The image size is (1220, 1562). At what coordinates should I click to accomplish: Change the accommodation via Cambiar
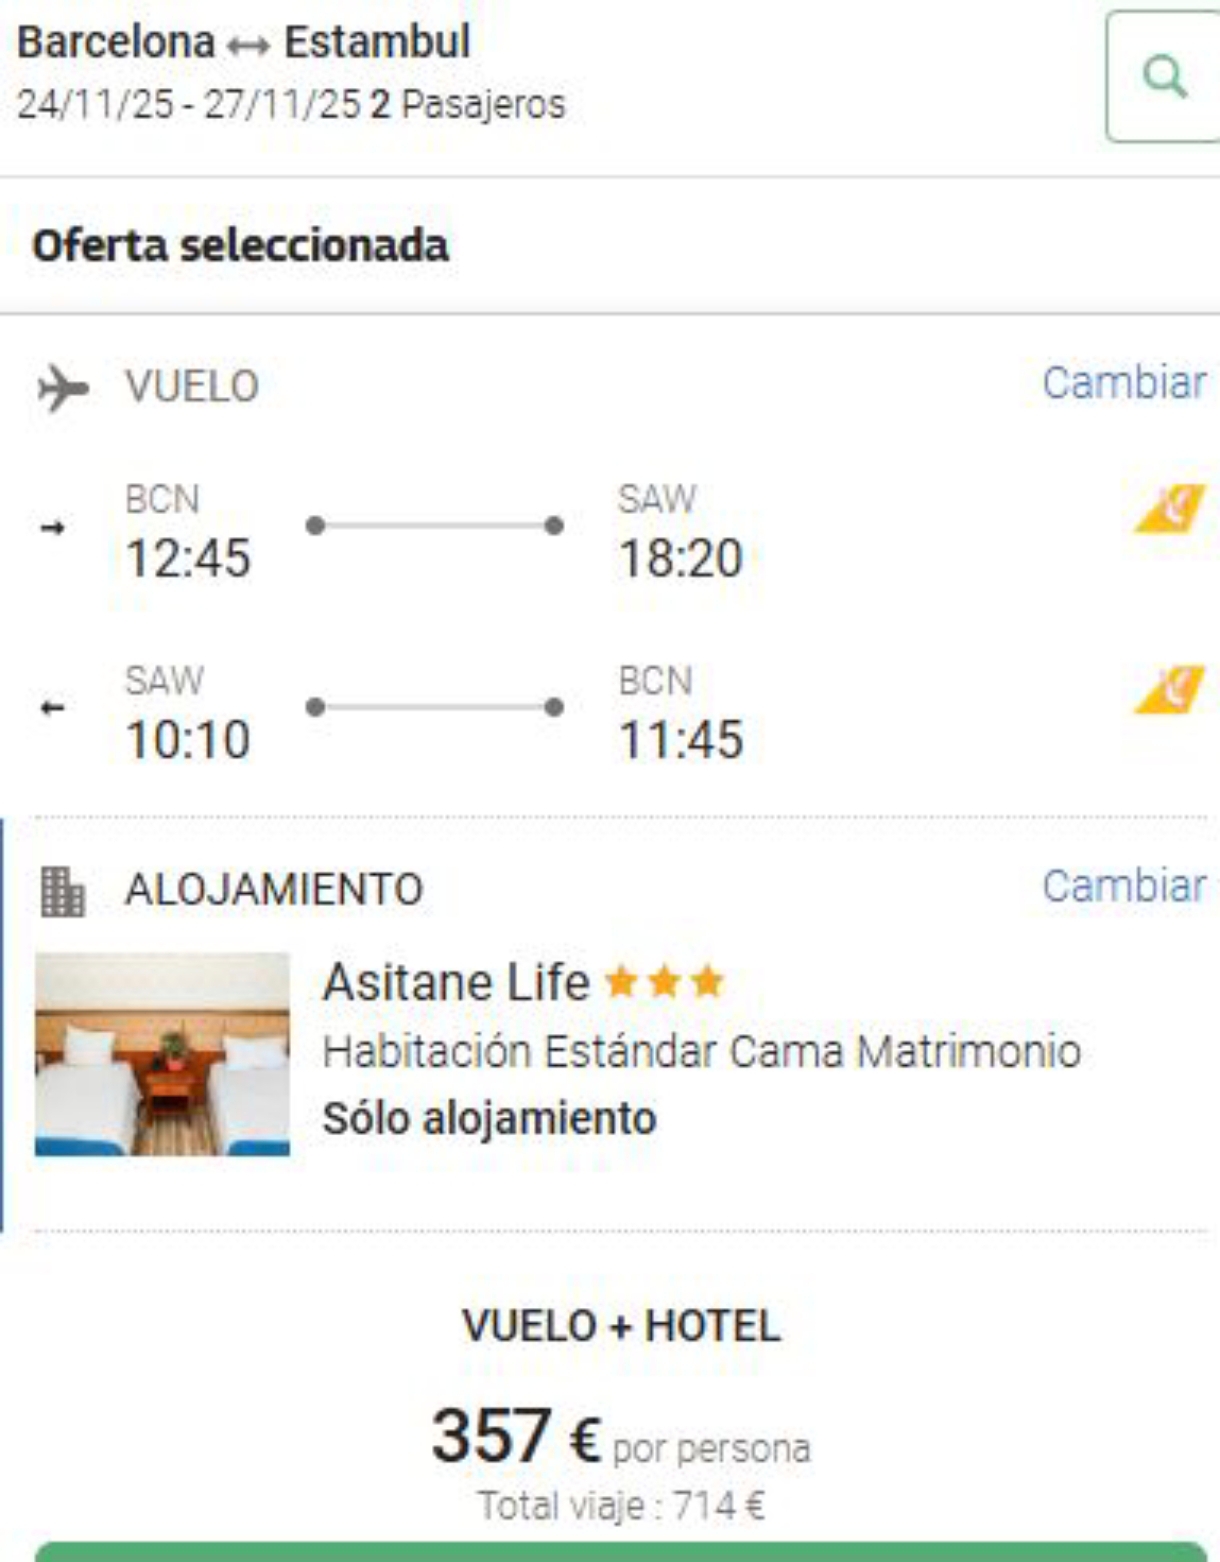(1124, 886)
